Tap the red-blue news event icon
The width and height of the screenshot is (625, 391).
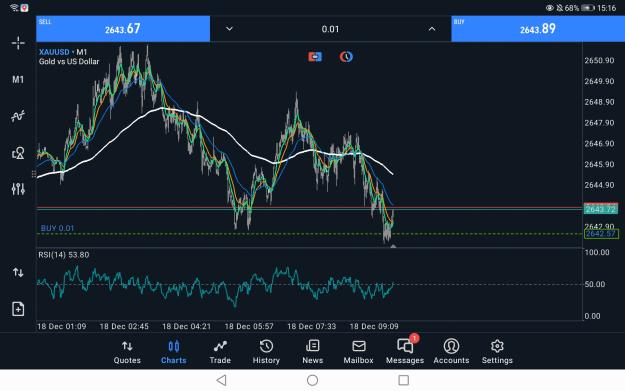click(315, 57)
